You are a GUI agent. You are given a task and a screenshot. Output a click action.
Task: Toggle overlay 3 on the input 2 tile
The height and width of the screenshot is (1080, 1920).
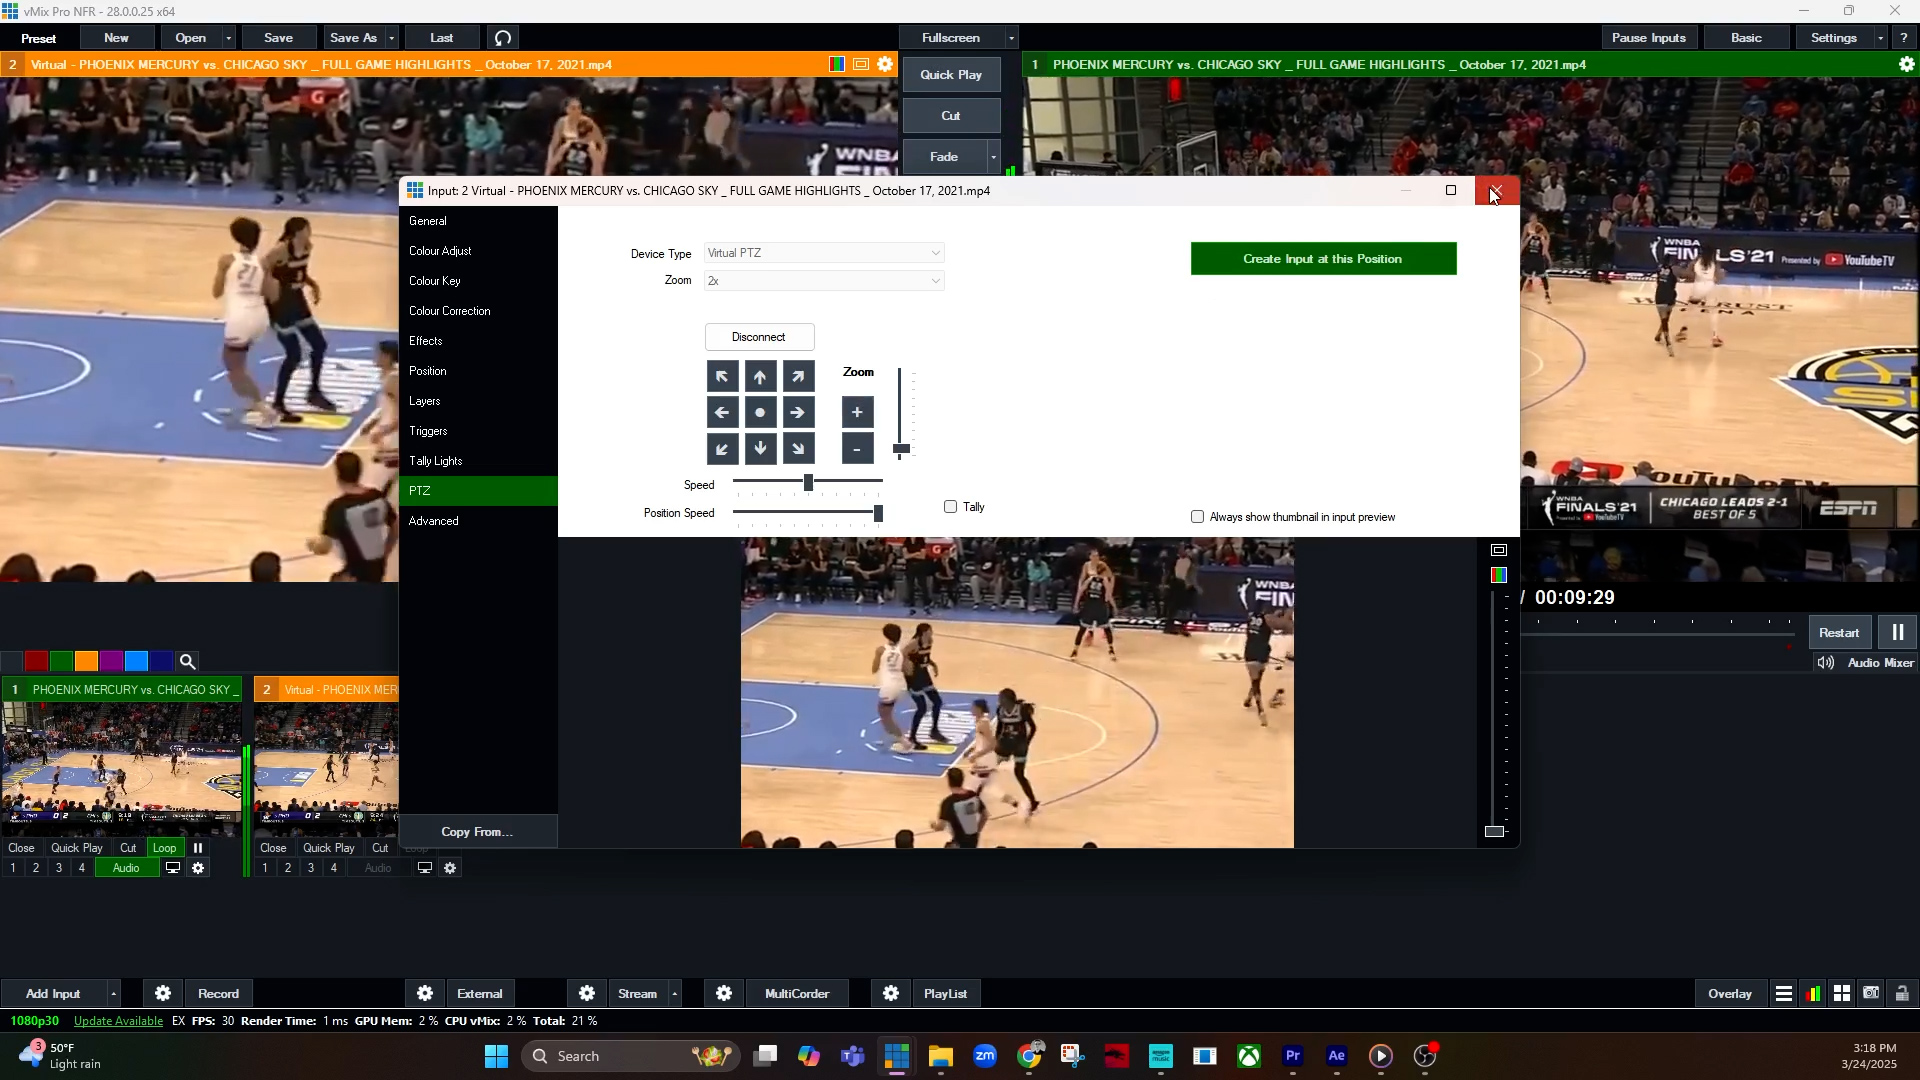click(311, 868)
